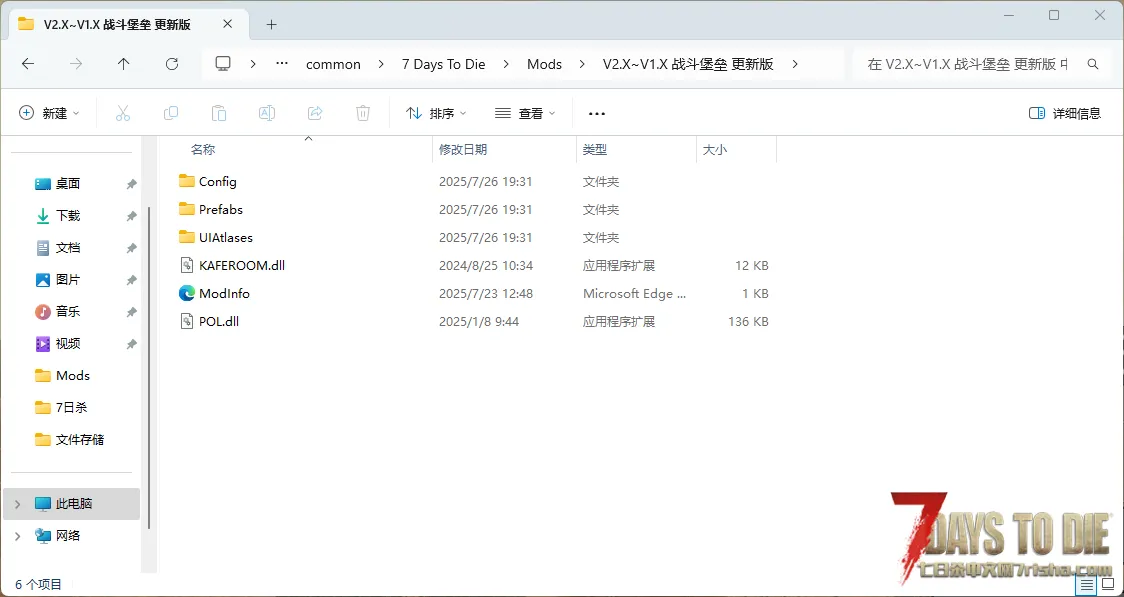The image size is (1124, 597).
Task: Open the 新建 new item menu
Action: 49,113
